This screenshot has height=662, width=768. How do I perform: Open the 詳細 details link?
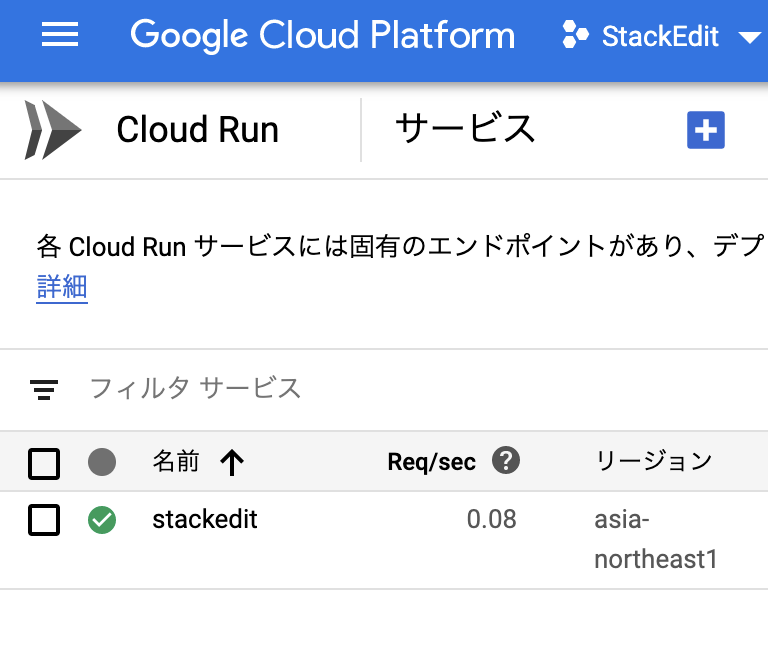click(x=62, y=287)
